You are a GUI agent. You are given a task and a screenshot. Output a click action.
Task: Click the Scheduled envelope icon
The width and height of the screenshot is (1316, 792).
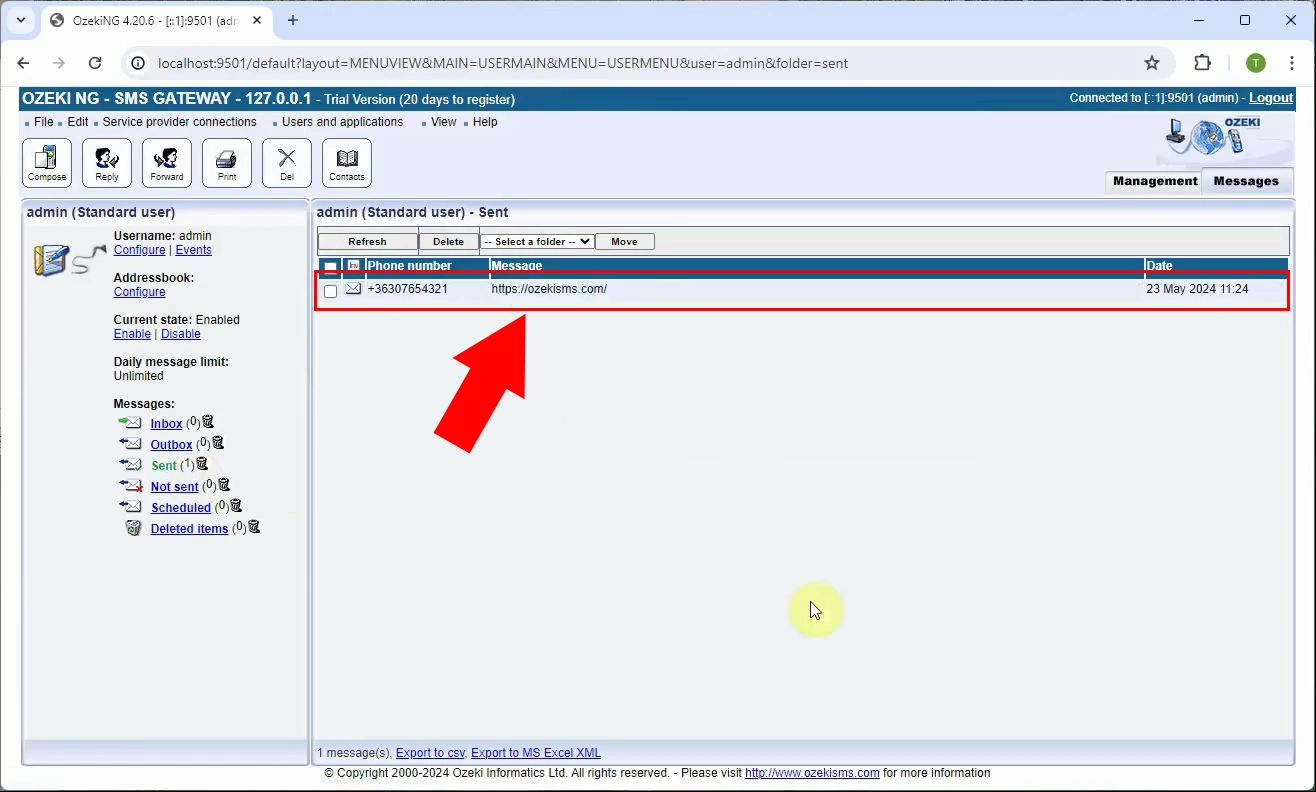(x=131, y=507)
